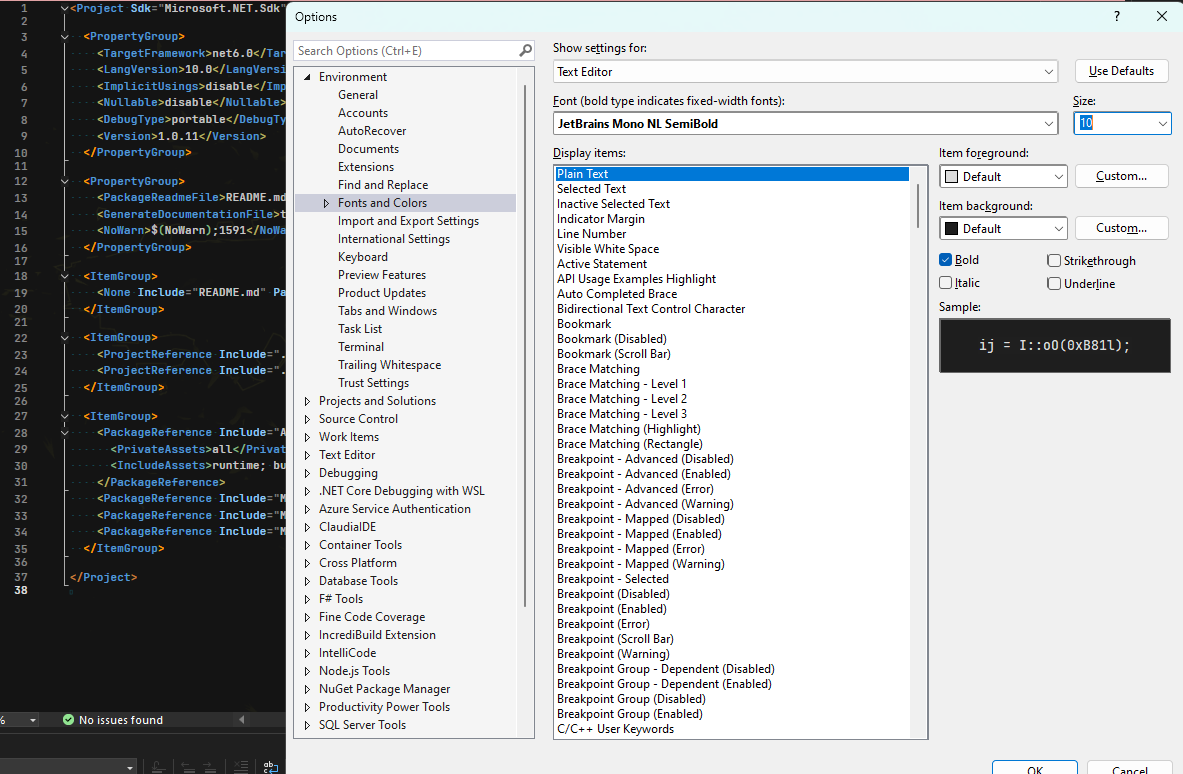Select Keyboard under the Environment tree
The height and width of the screenshot is (774, 1183).
click(x=362, y=257)
